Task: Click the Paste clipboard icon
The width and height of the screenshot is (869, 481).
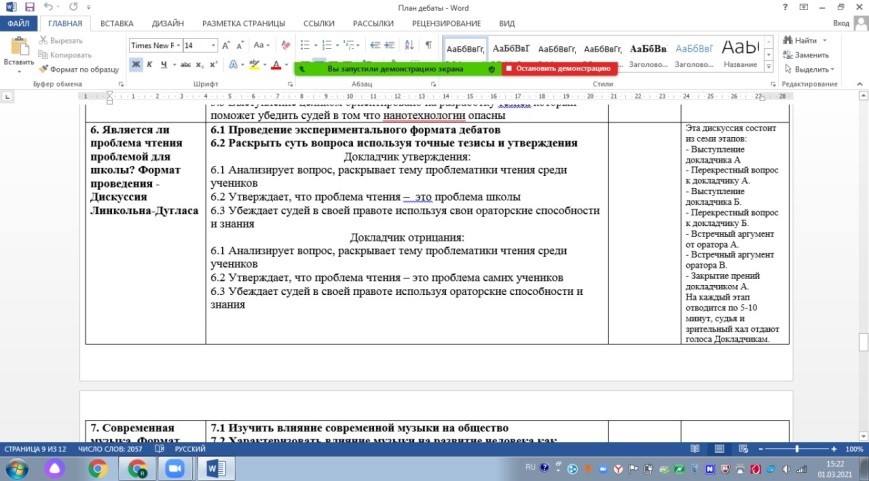Action: coord(19,47)
